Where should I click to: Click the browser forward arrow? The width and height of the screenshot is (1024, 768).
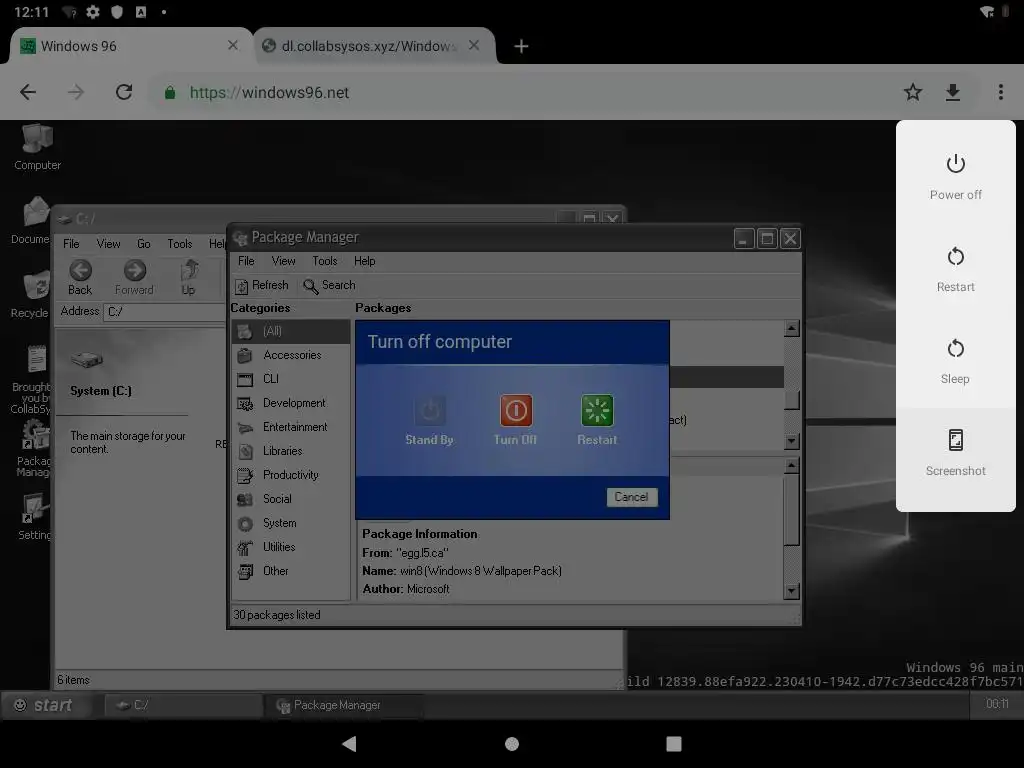(76, 92)
